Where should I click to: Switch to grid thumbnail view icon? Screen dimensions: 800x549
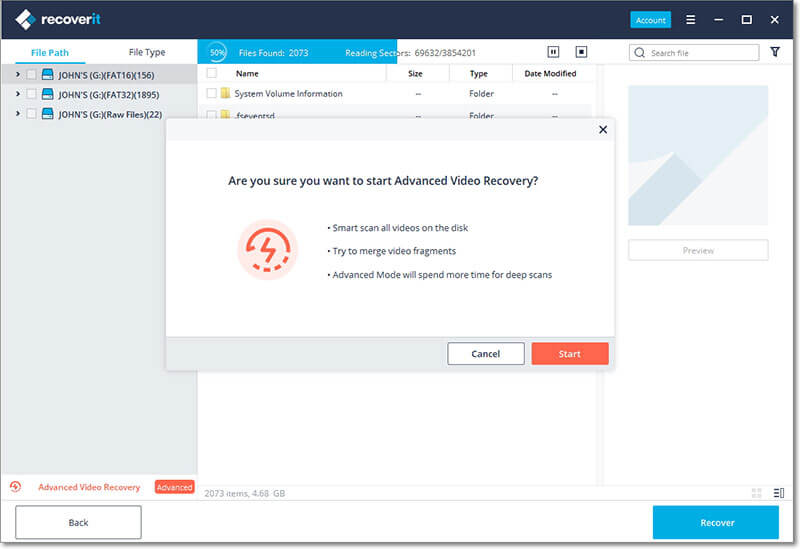[x=757, y=493]
